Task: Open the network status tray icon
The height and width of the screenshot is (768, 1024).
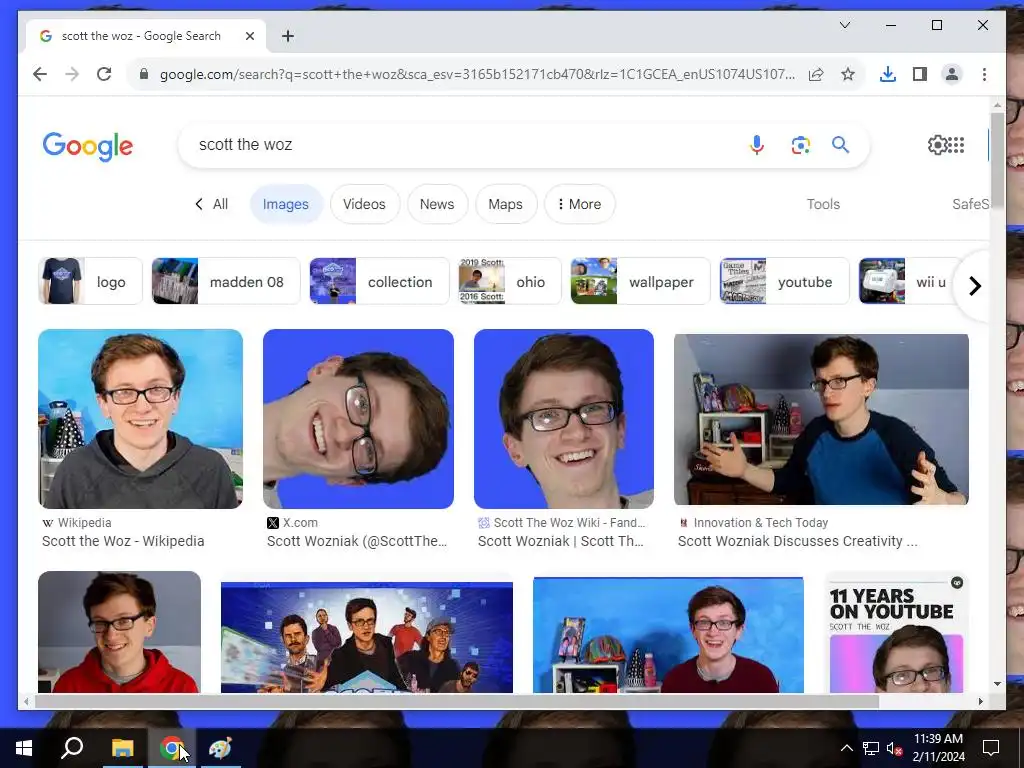Action: (x=871, y=748)
